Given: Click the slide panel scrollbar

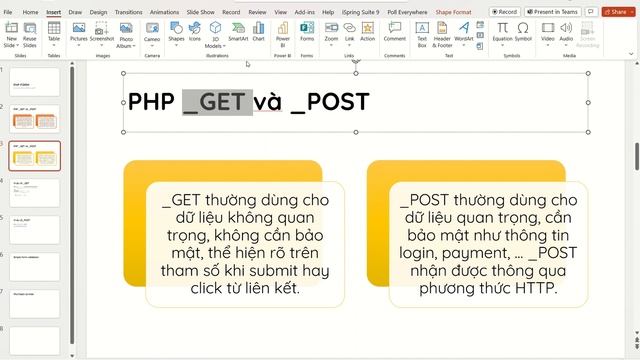Looking at the screenshot, I should point(72,204).
